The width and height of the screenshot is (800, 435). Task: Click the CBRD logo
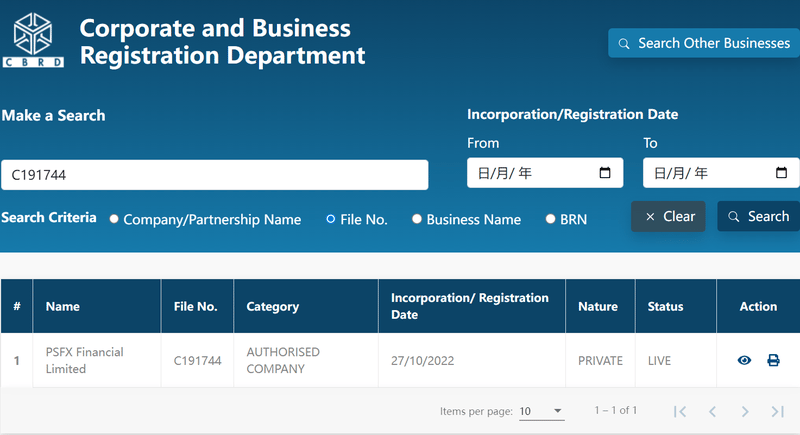(33, 40)
